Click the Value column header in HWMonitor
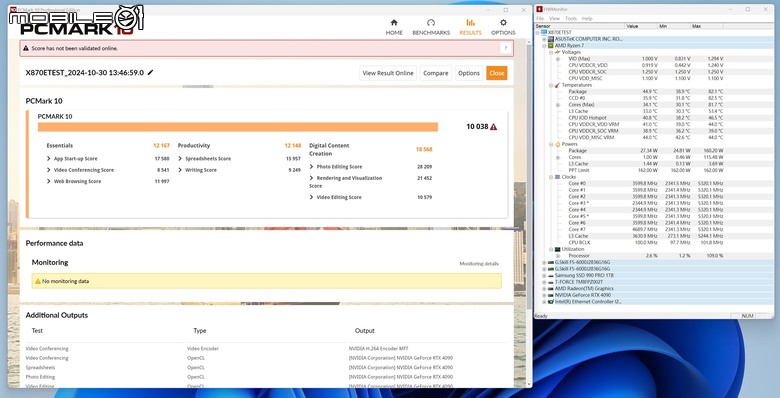780x398 pixels. (x=641, y=26)
